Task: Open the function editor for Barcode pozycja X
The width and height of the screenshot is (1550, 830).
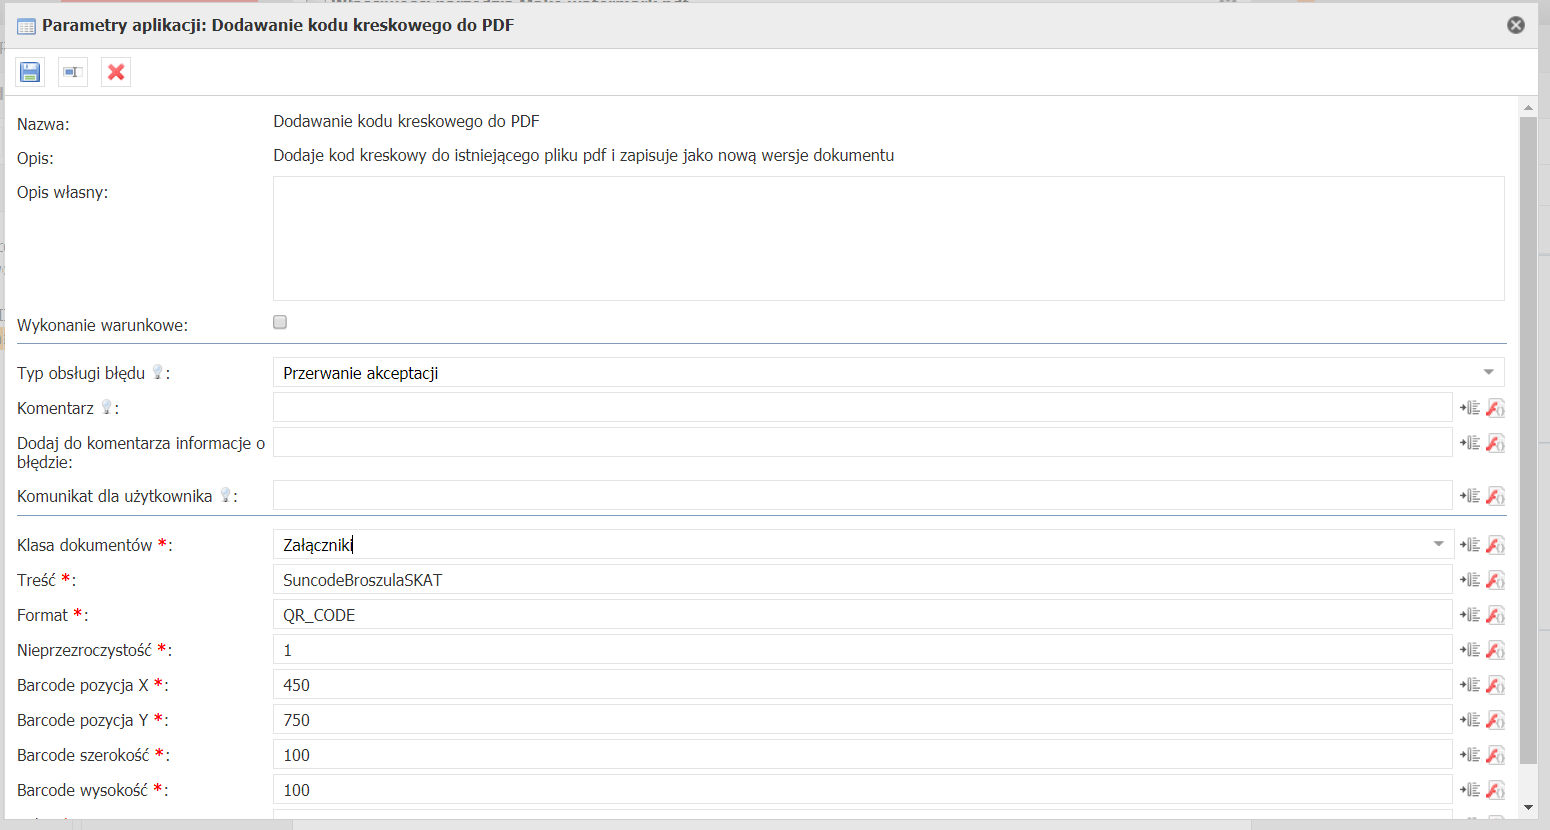Action: [1495, 685]
